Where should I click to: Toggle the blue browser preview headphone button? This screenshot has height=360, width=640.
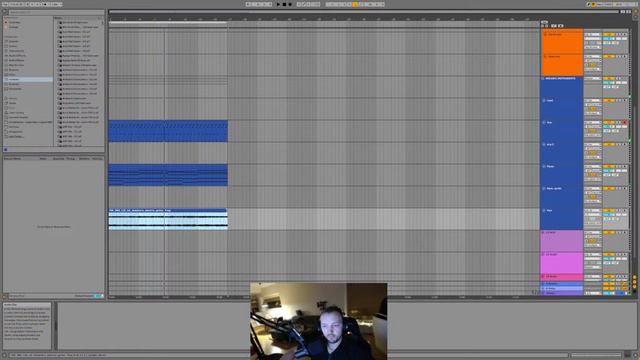6,150
